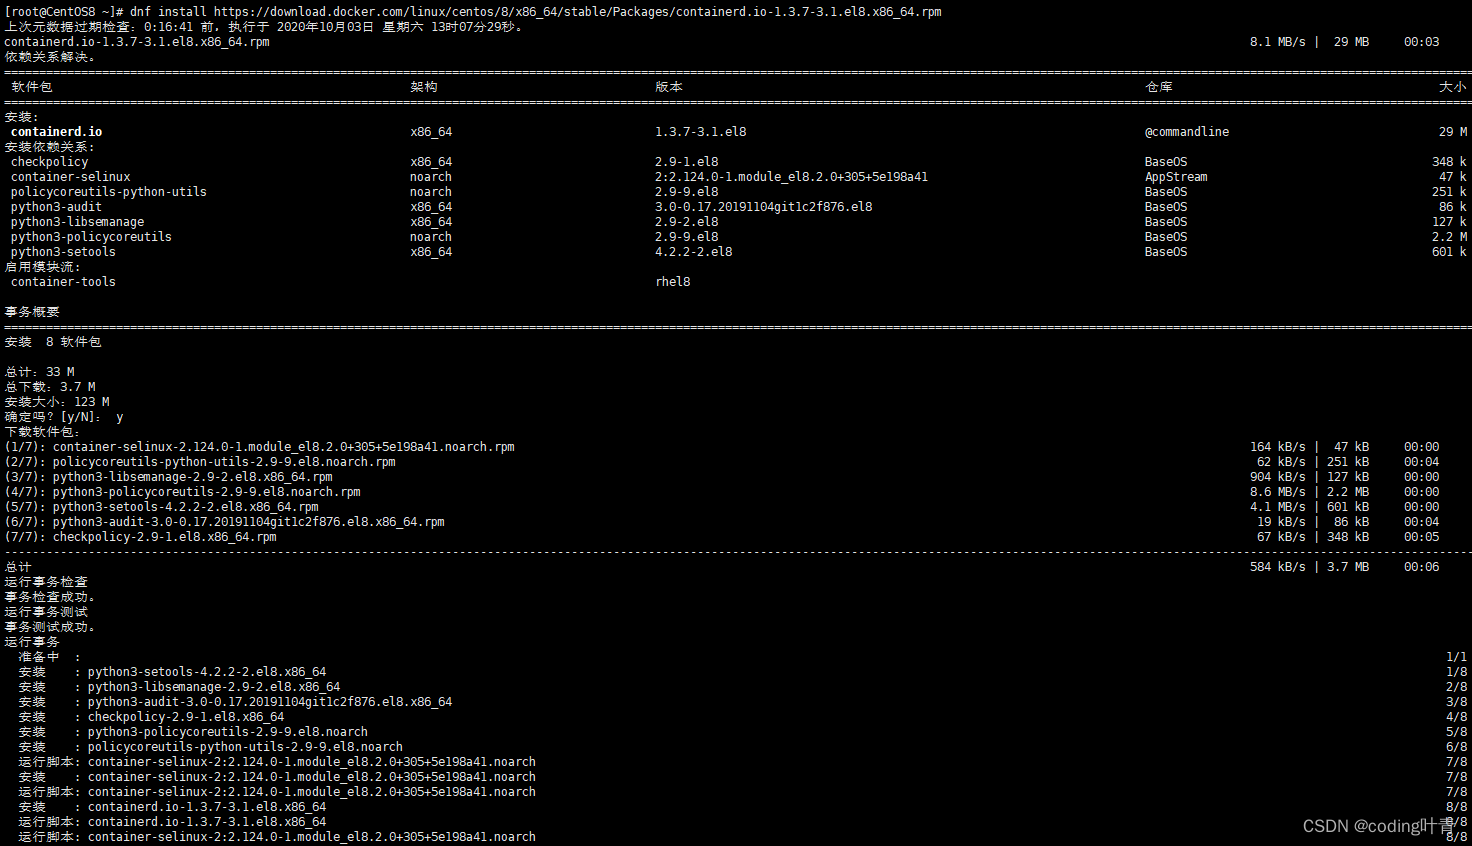
Task: Click the 运行事务检查 line
Action: pos(46,582)
